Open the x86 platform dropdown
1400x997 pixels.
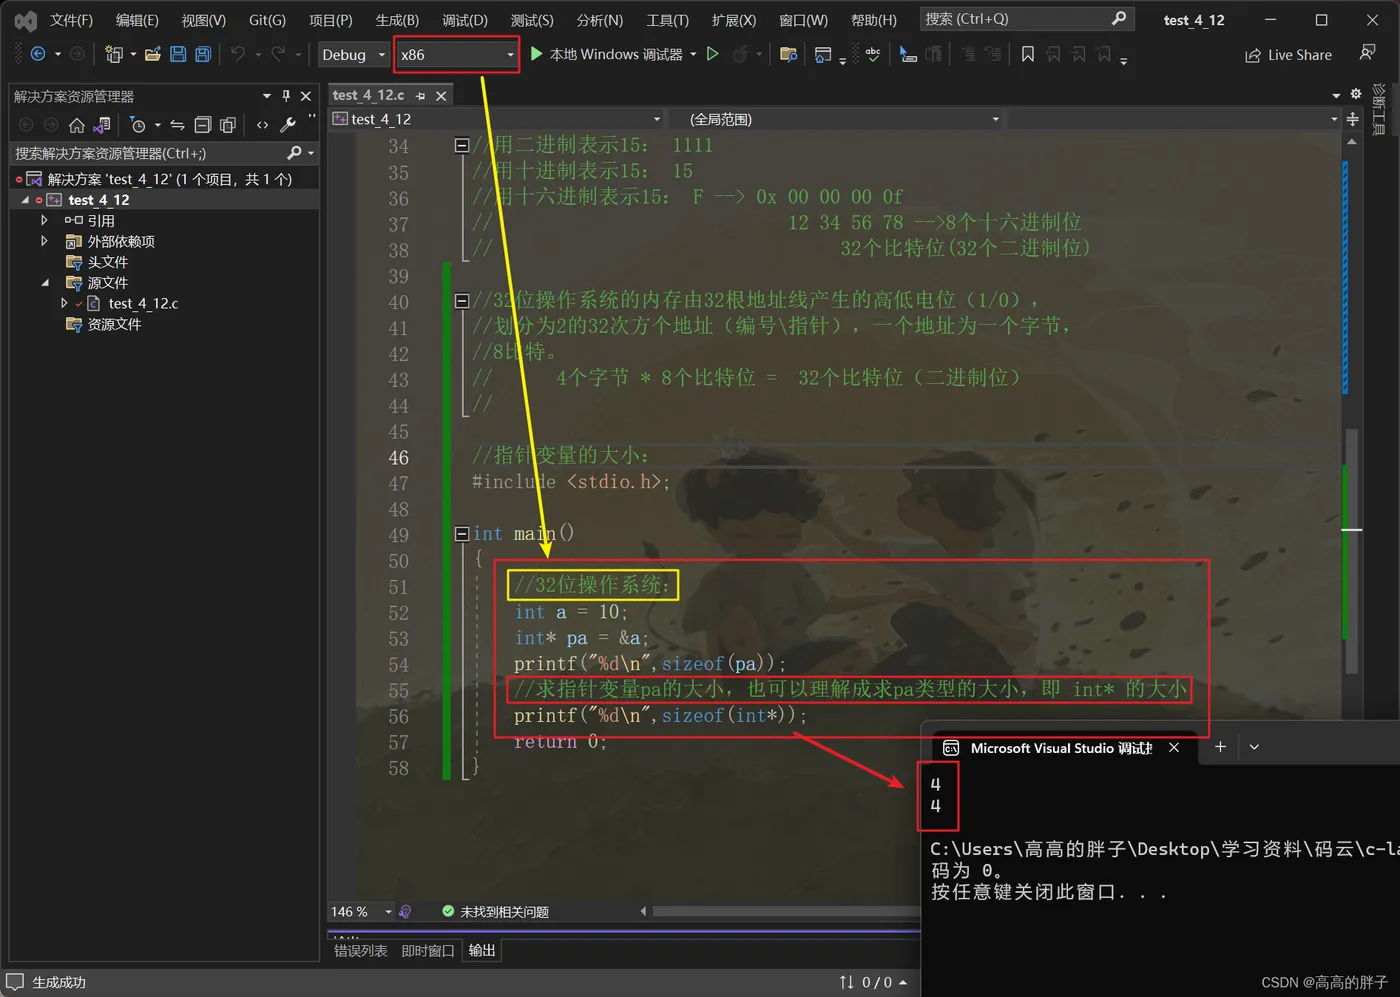[457, 55]
